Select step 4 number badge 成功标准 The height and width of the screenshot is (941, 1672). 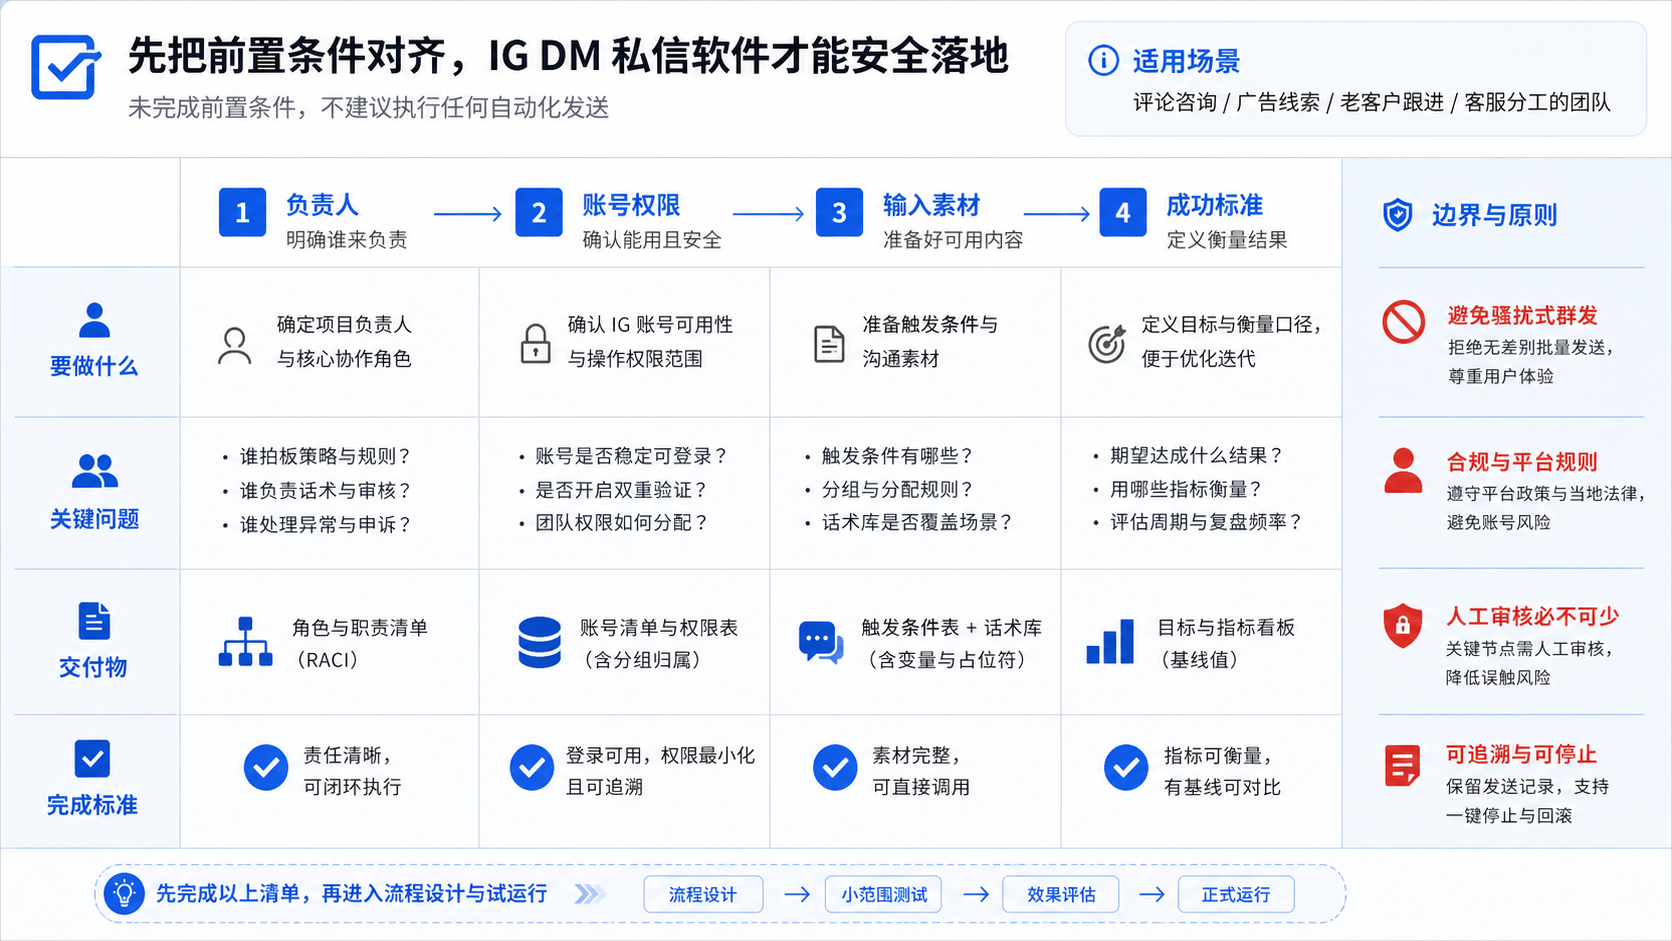click(x=1123, y=212)
